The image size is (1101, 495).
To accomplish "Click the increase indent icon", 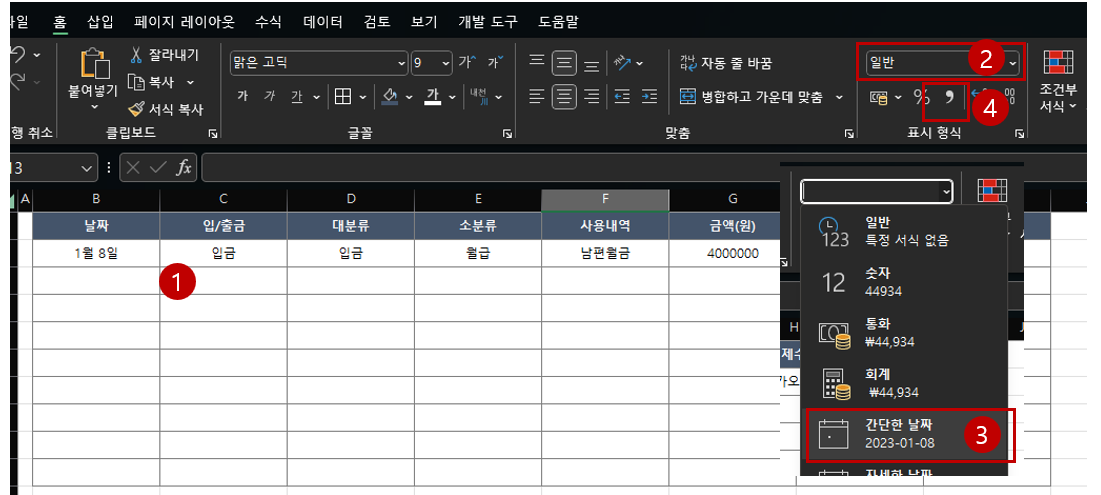I will coord(650,97).
